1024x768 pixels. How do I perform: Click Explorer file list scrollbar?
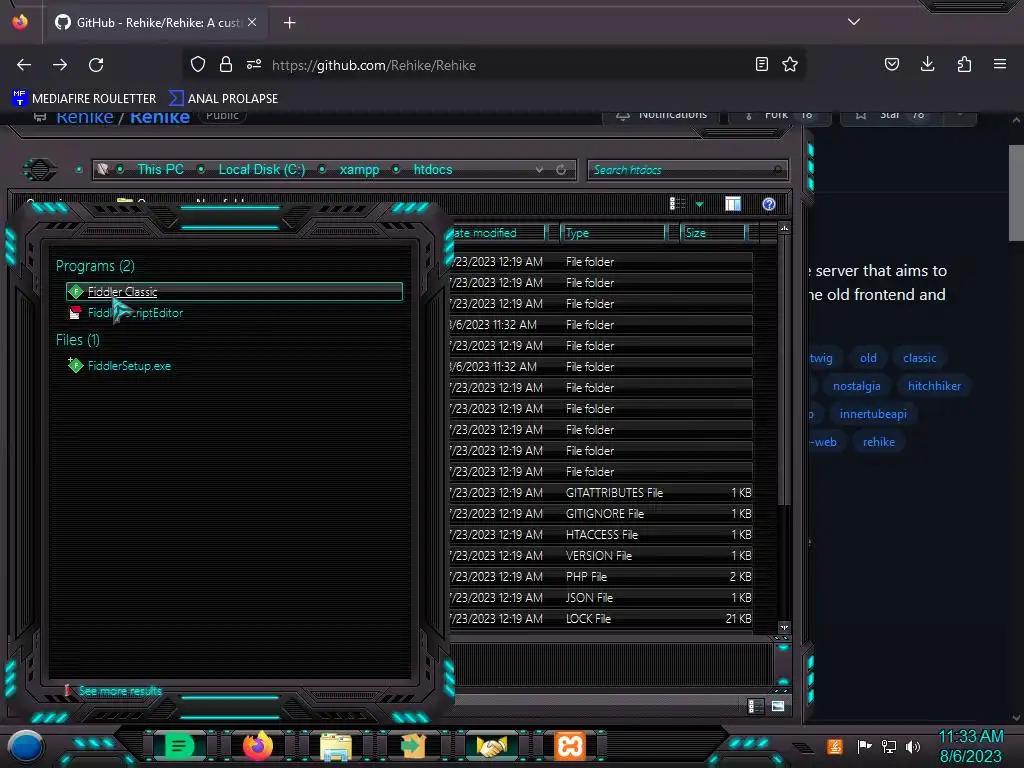click(x=784, y=369)
